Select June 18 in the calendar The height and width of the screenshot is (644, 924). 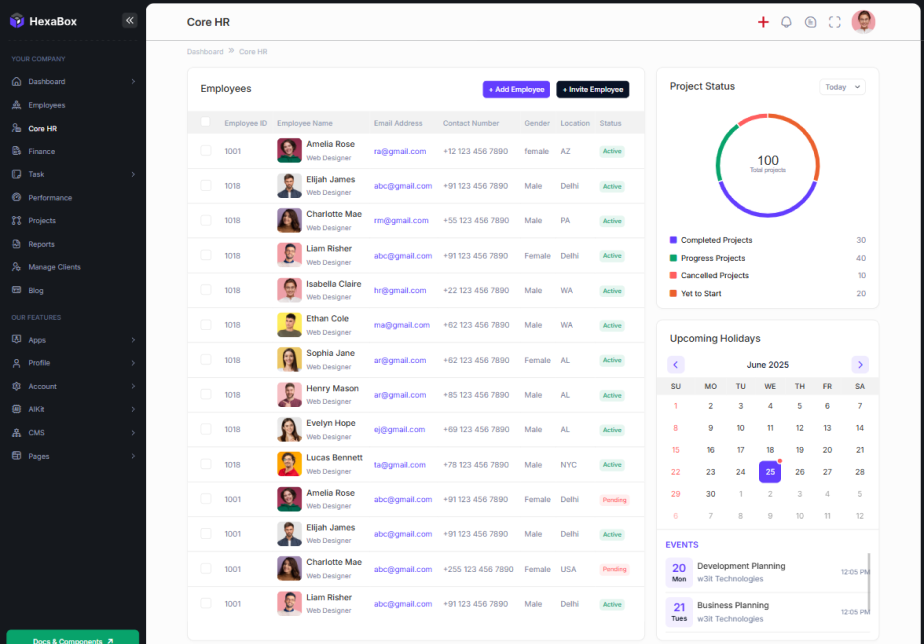point(769,450)
